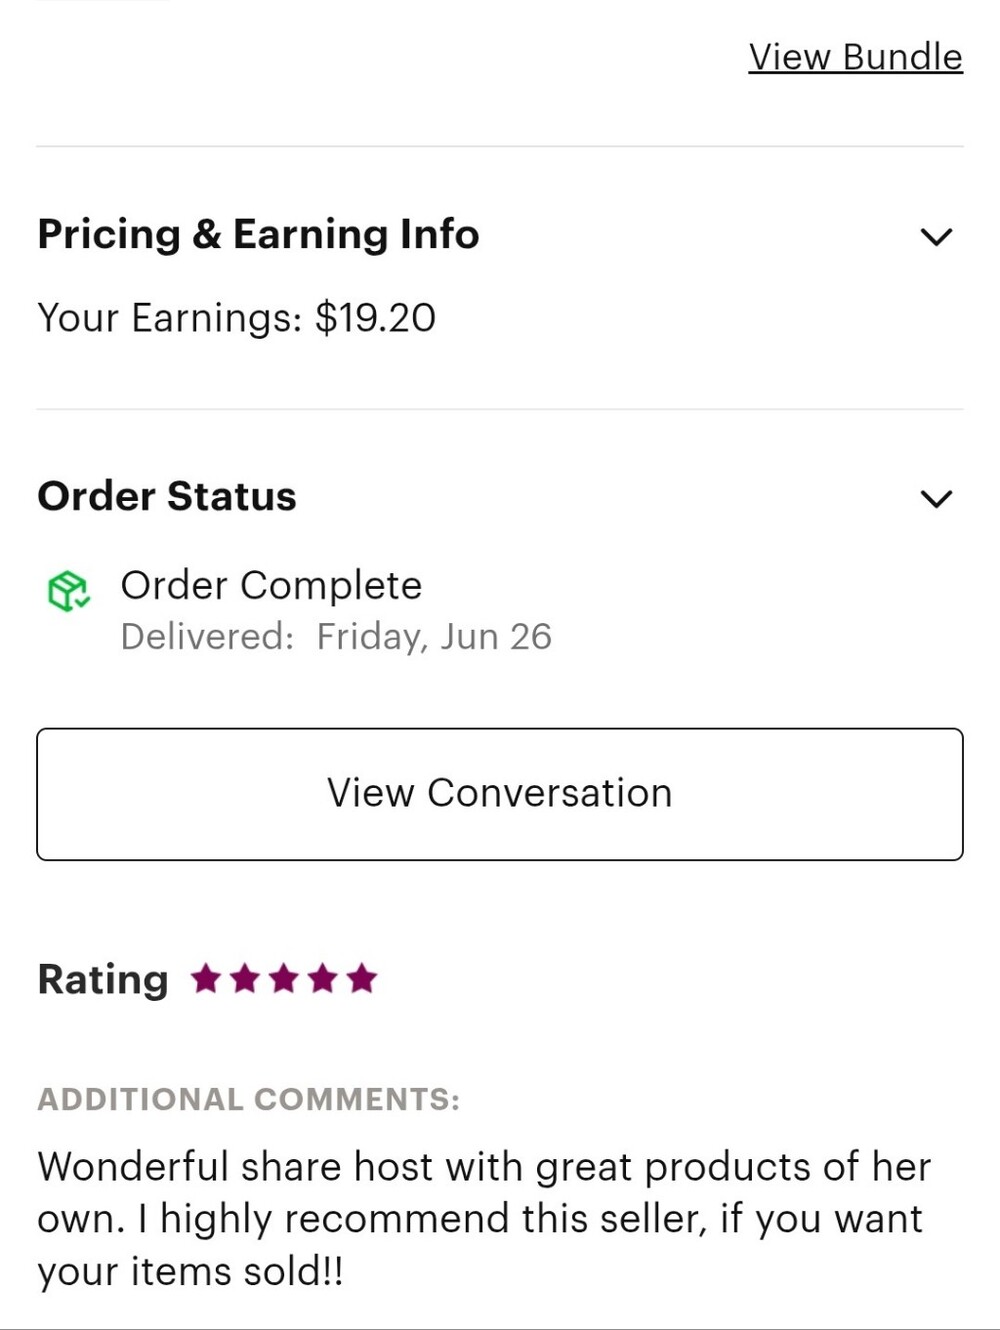Click the buyer's review comment text
This screenshot has width=1000, height=1330.
[x=485, y=1219]
